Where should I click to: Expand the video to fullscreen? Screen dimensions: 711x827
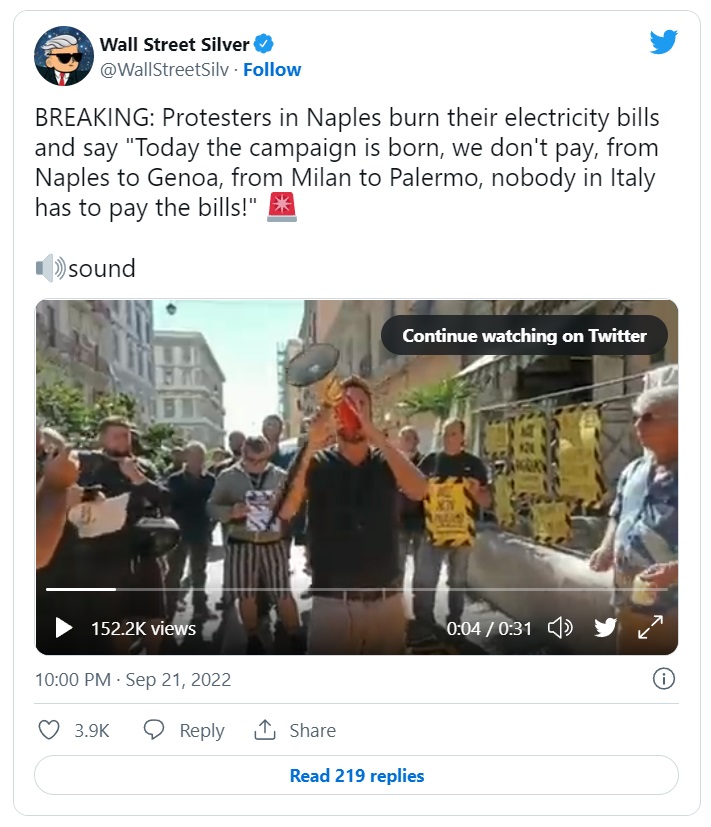point(650,628)
